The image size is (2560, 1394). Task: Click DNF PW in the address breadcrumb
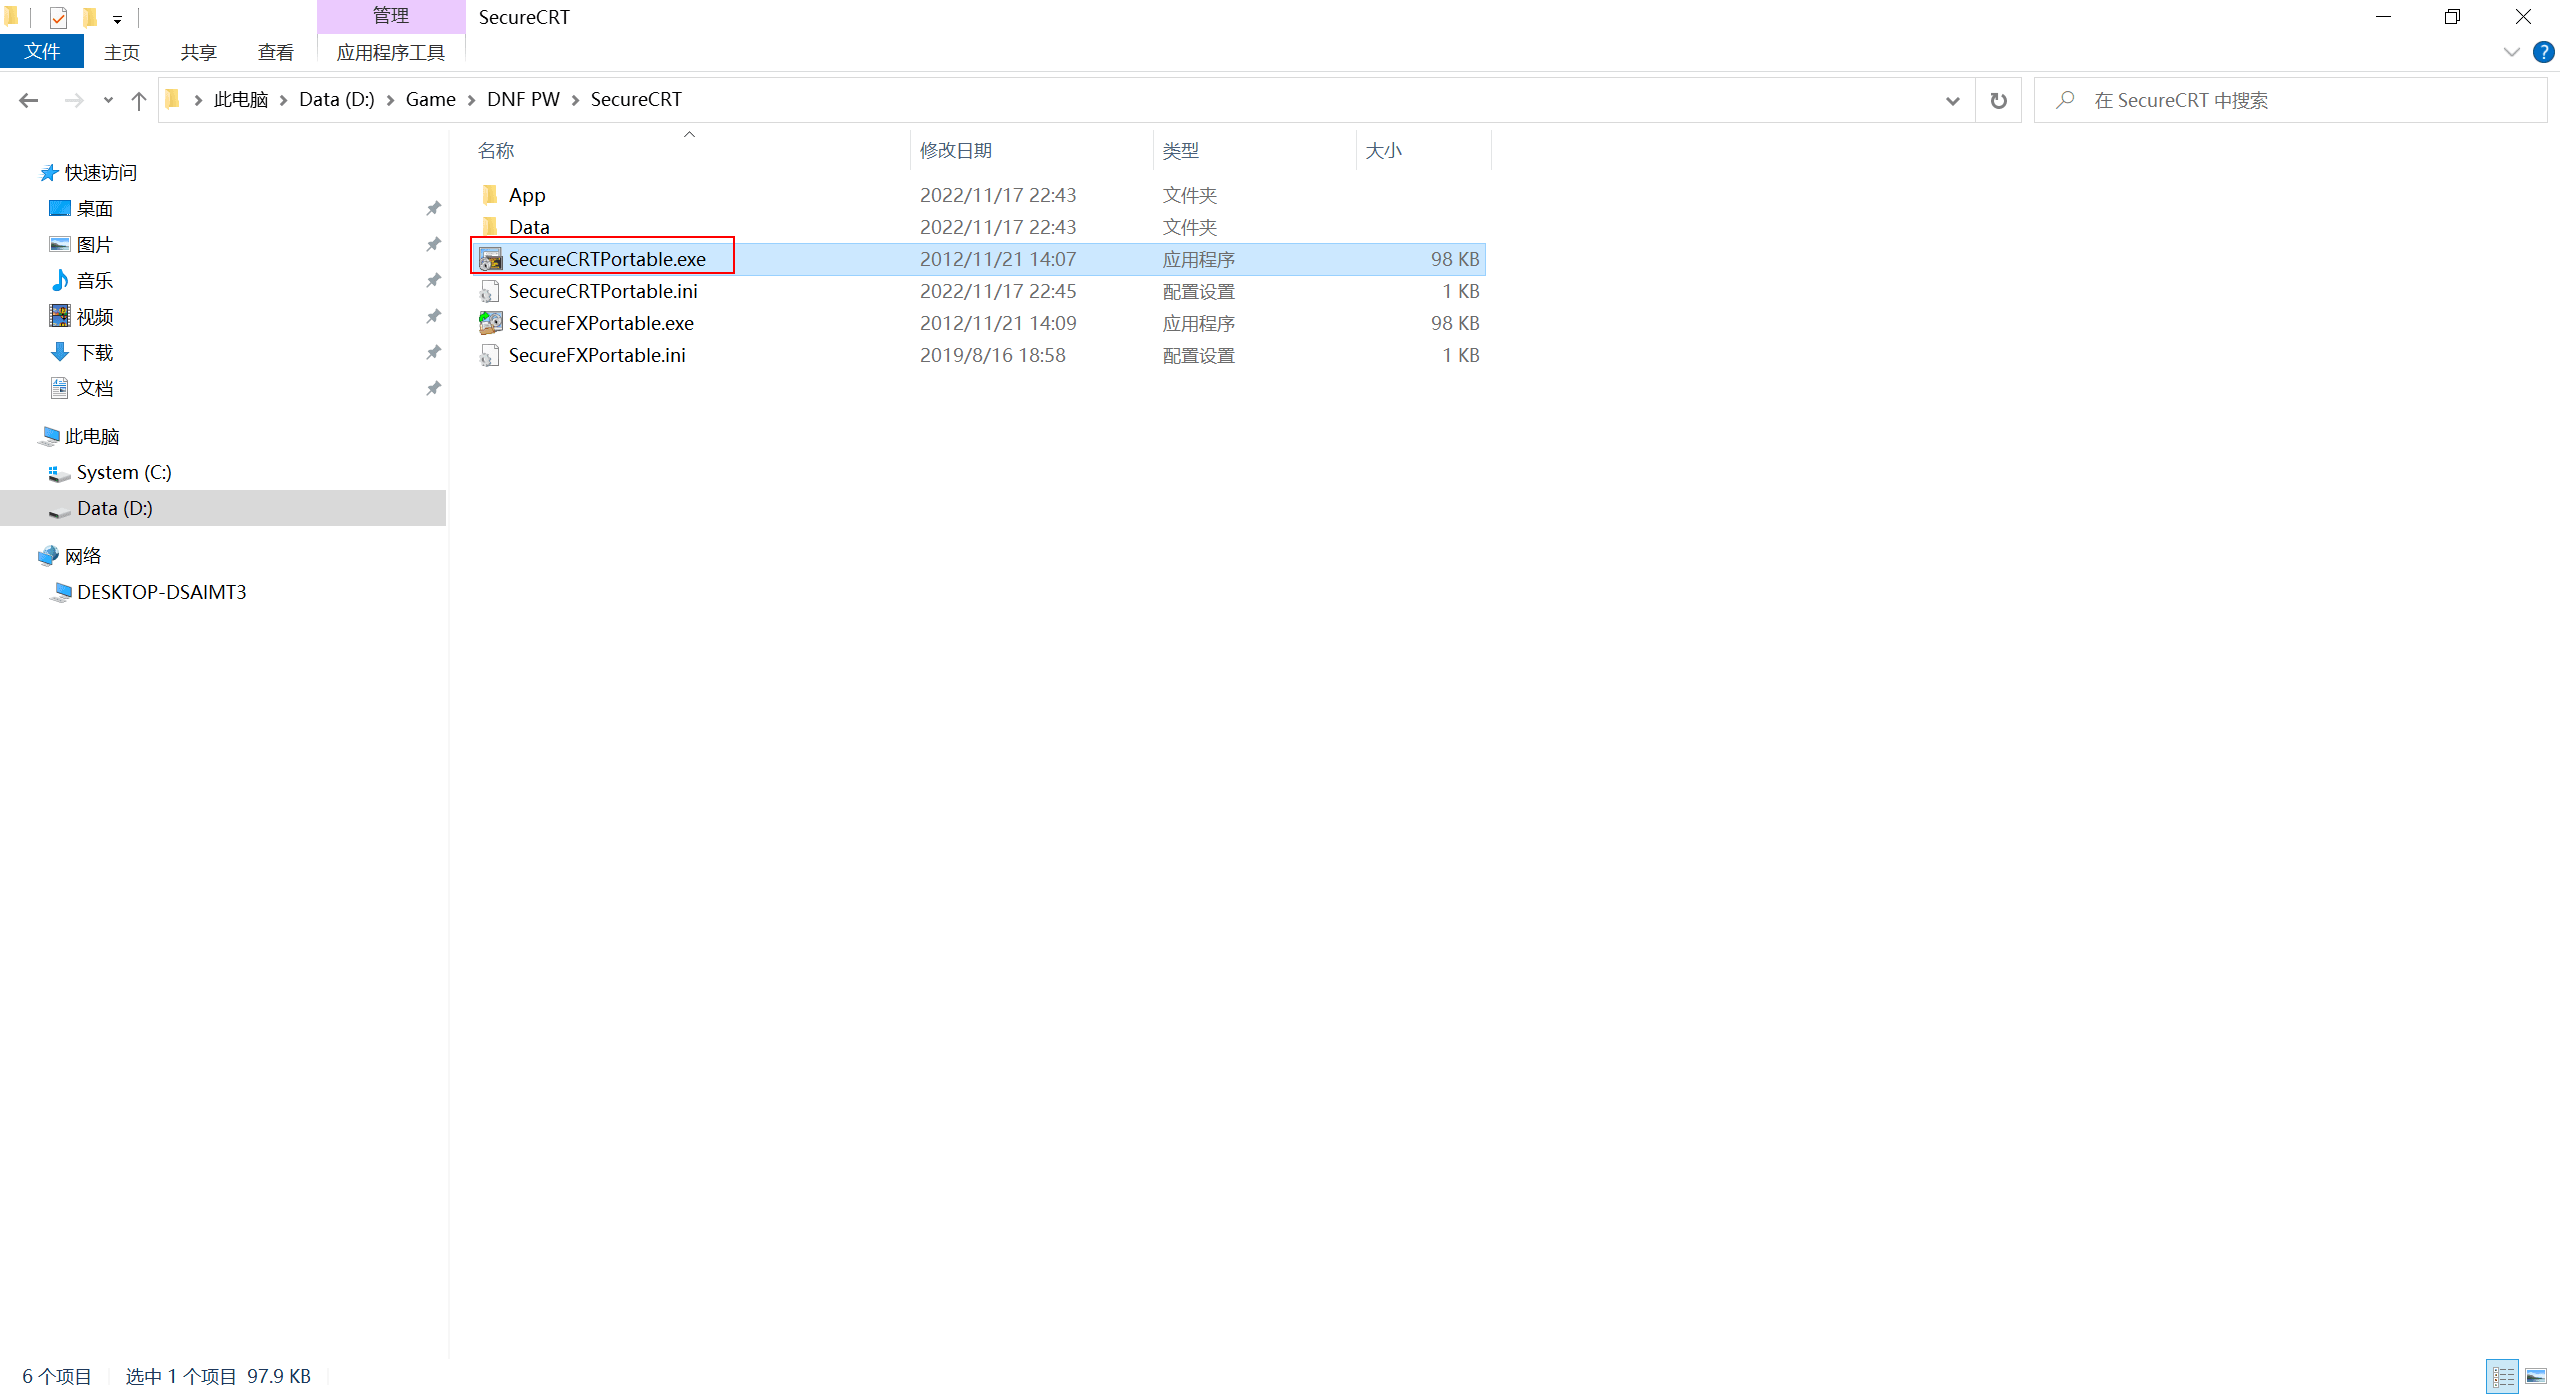click(x=523, y=100)
